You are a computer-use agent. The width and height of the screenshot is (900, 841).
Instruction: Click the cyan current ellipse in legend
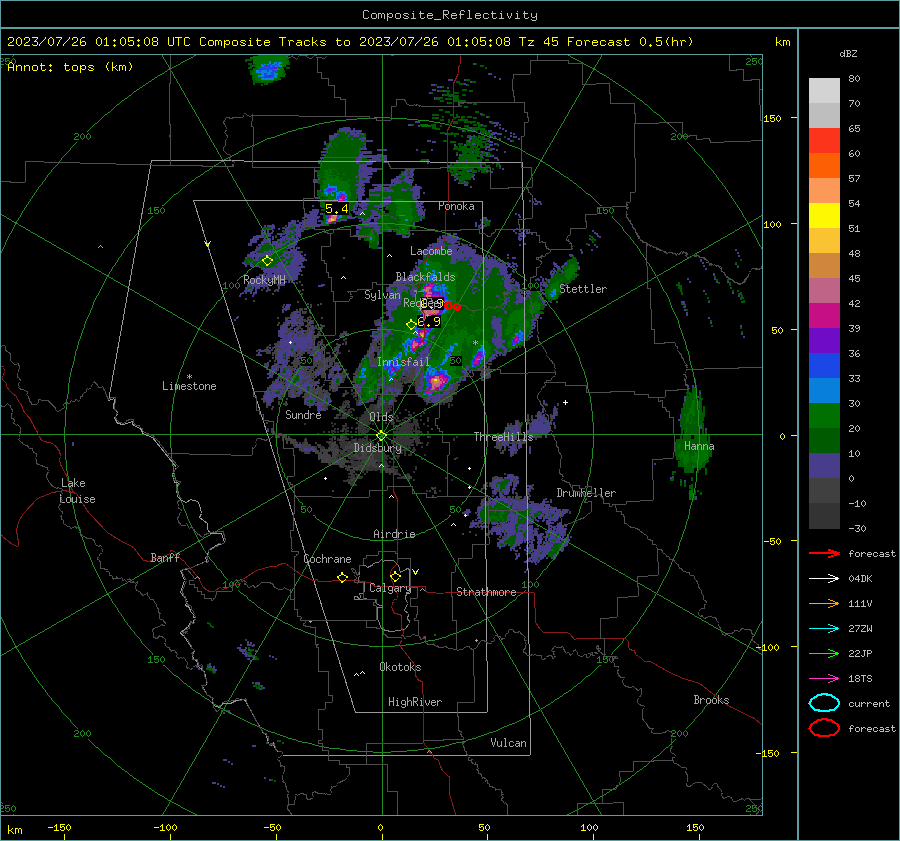click(824, 703)
